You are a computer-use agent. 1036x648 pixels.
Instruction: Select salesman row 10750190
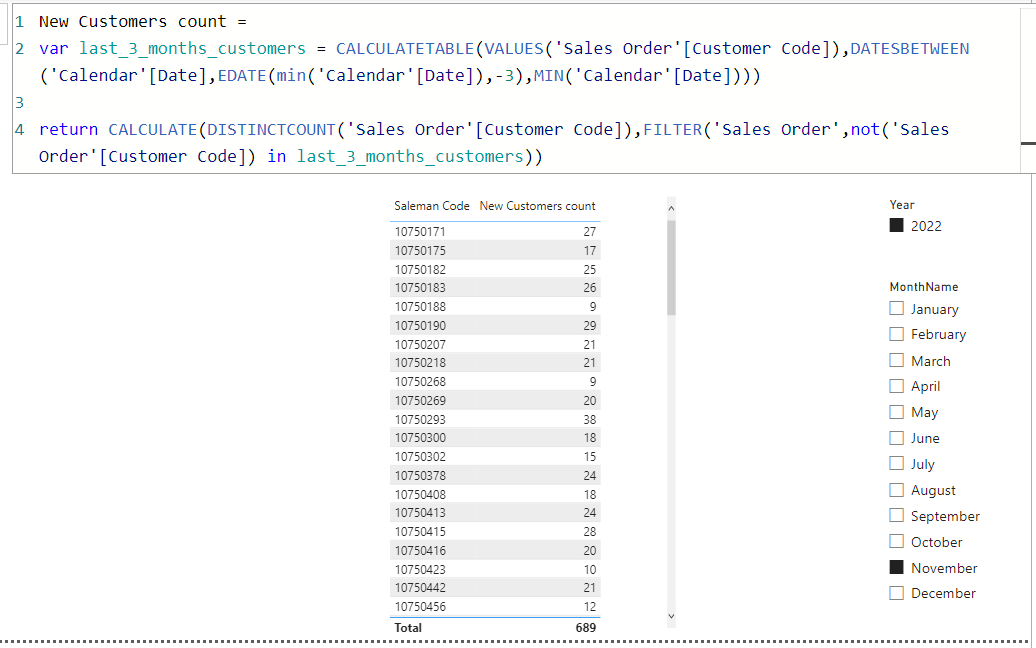pyautogui.click(x=495, y=326)
